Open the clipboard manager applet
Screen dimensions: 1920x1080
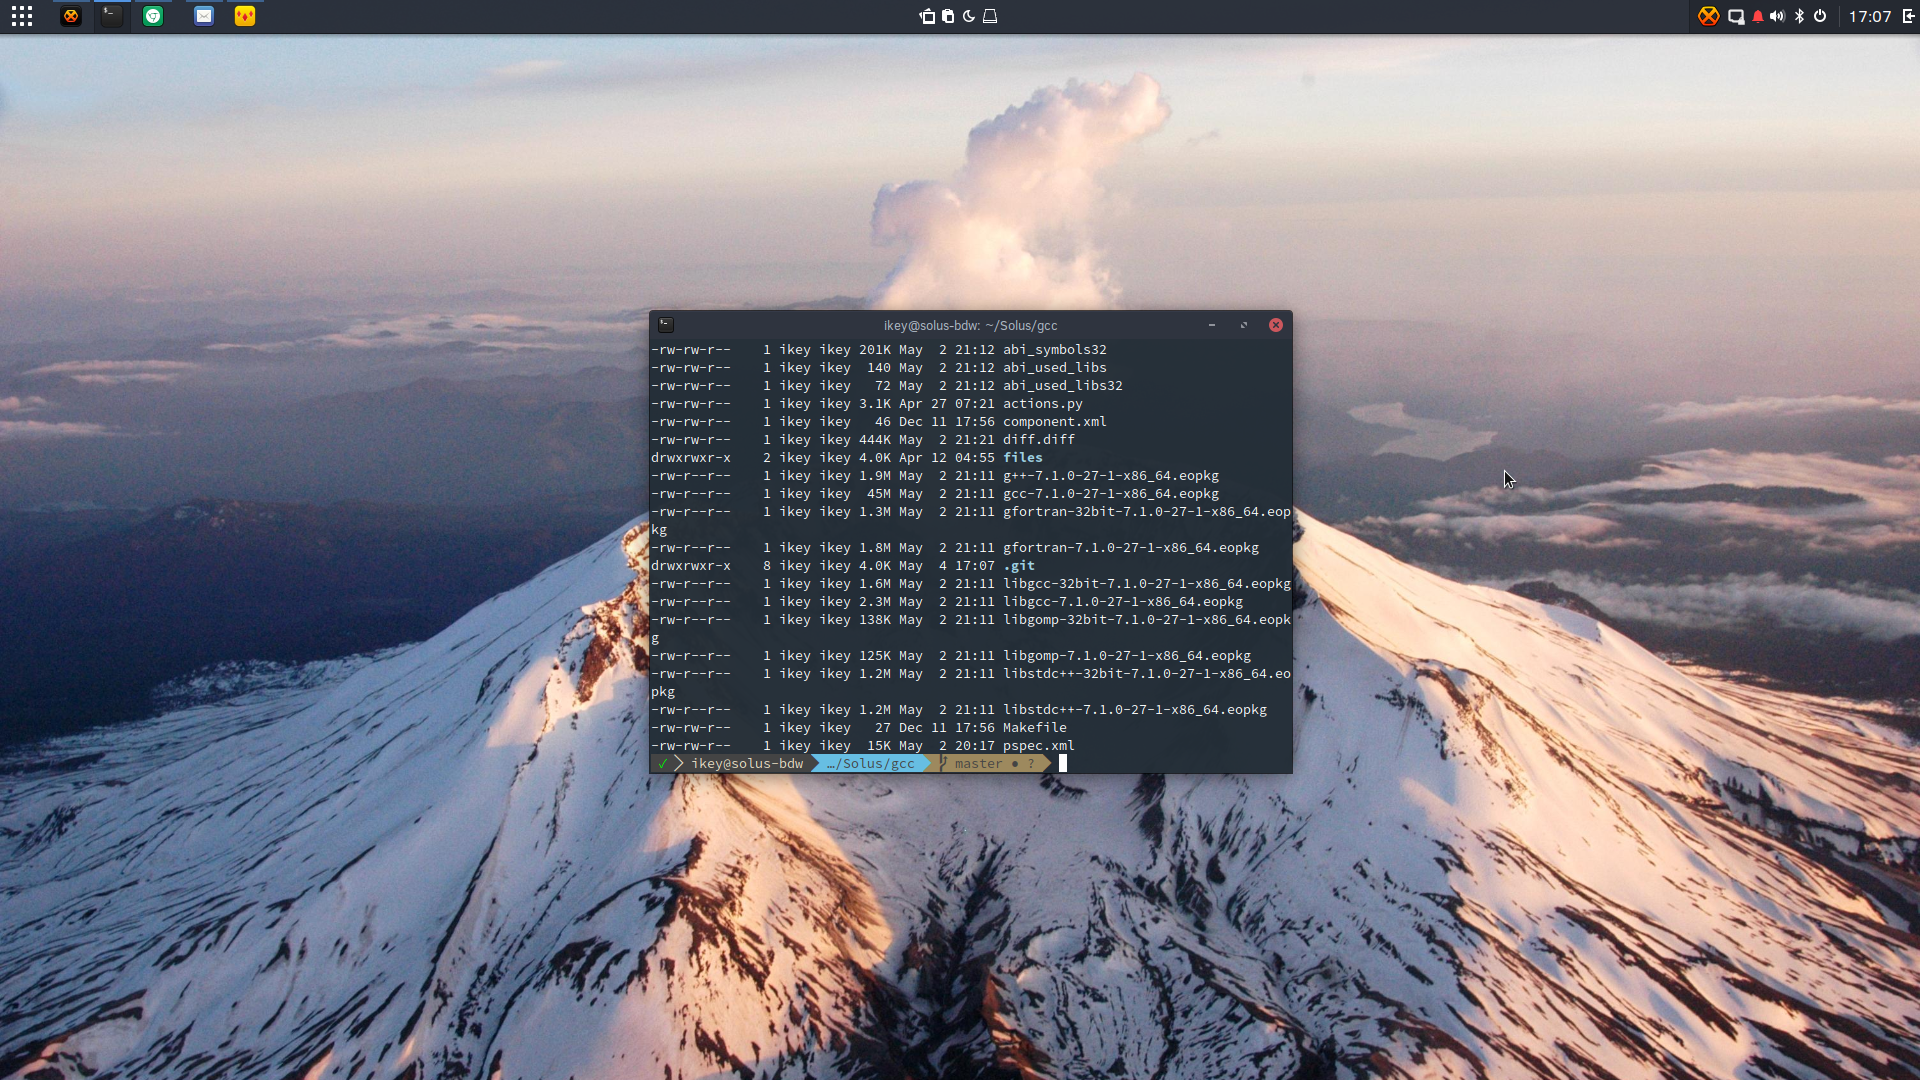click(x=948, y=16)
